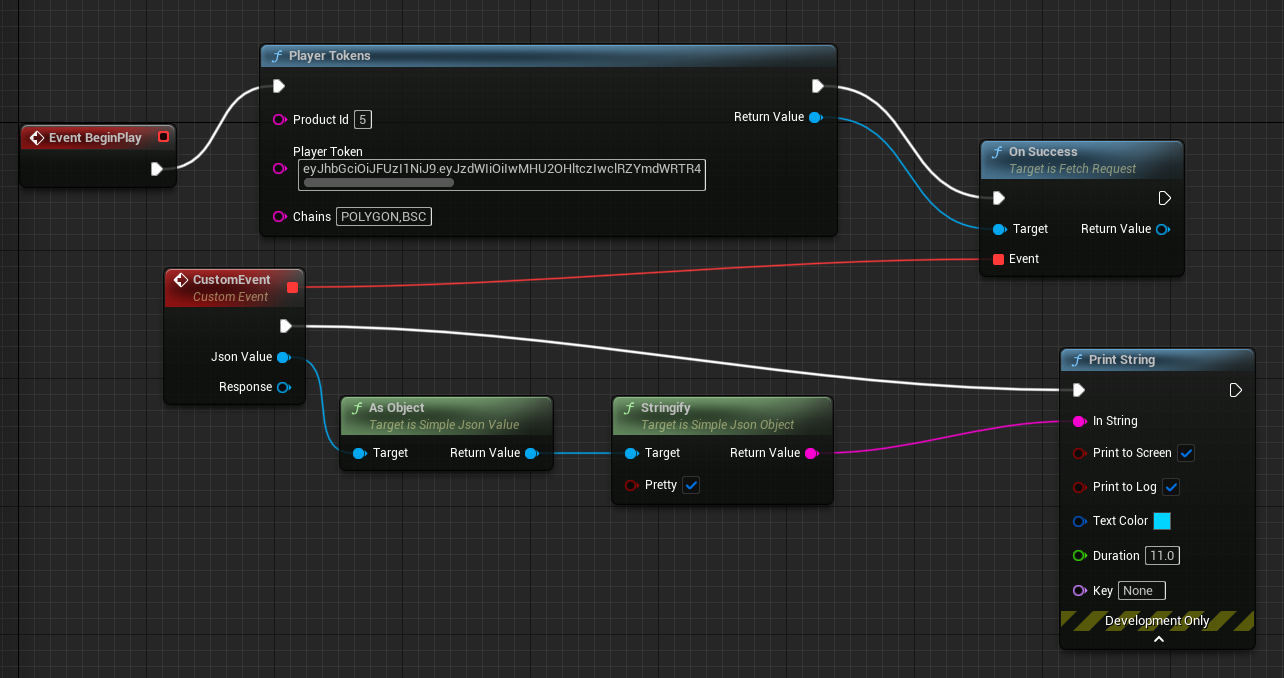The image size is (1284, 678).
Task: Click the Json Value pin on CustomEvent
Action: [x=285, y=357]
